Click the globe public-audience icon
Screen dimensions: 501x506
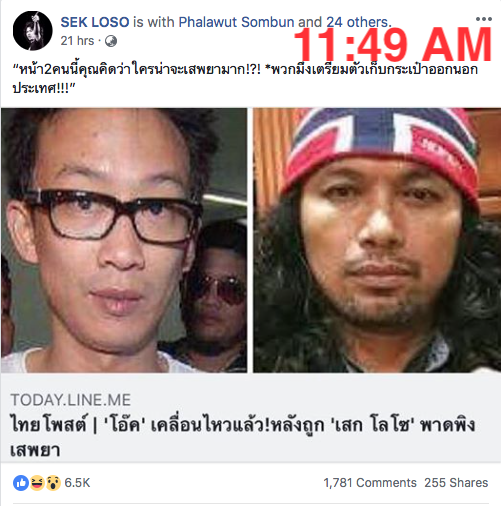(x=111, y=41)
